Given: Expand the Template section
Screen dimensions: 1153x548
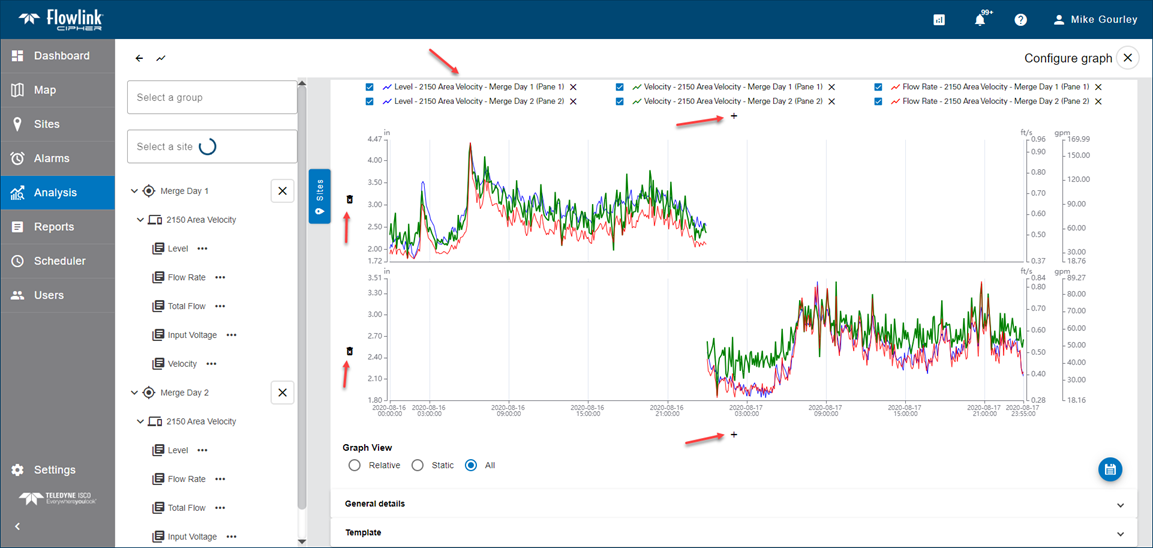Looking at the screenshot, I should pos(733,533).
